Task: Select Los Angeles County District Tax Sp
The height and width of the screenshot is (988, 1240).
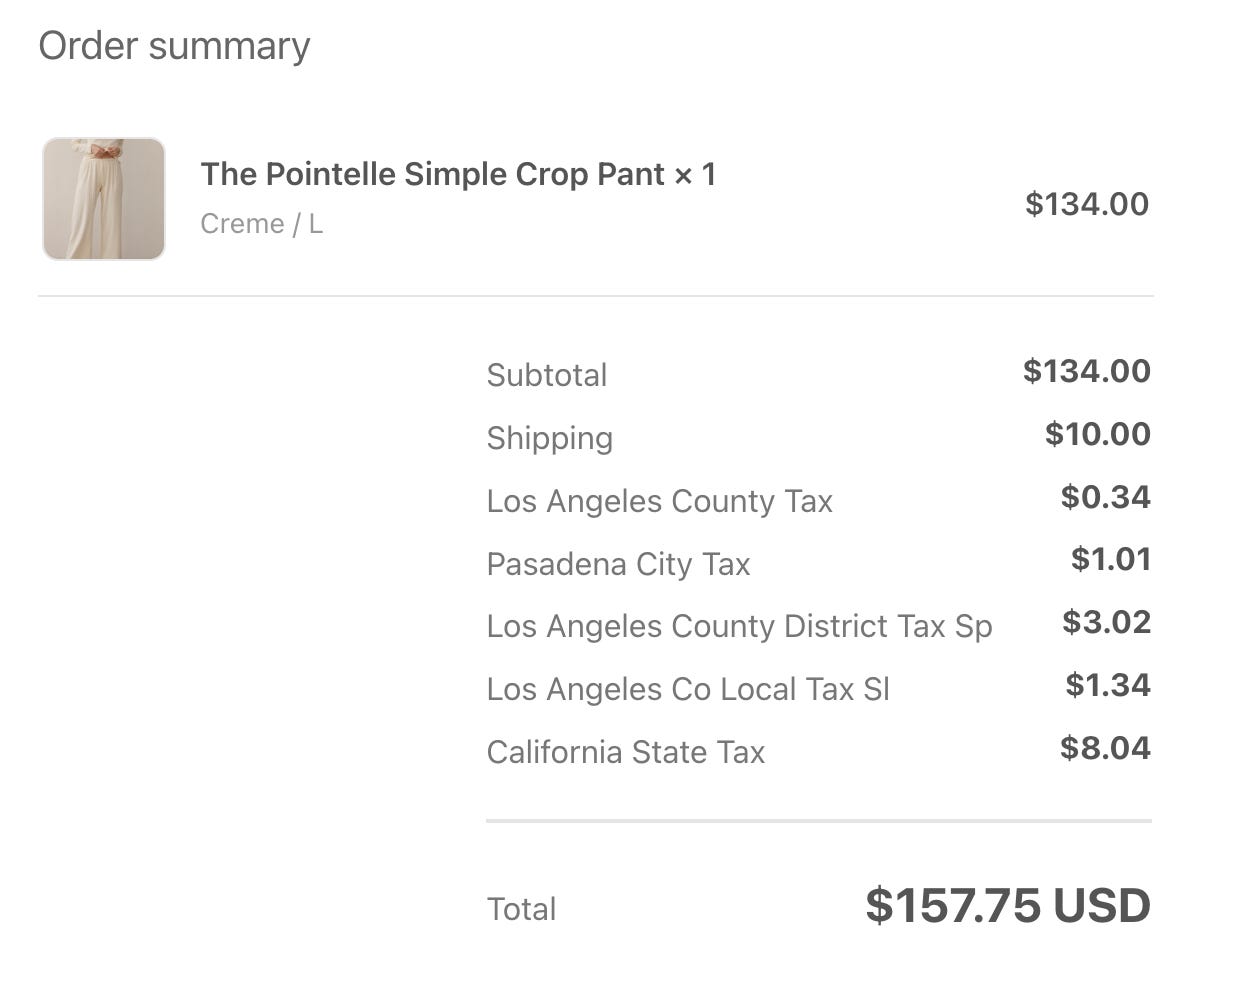Action: coord(739,626)
